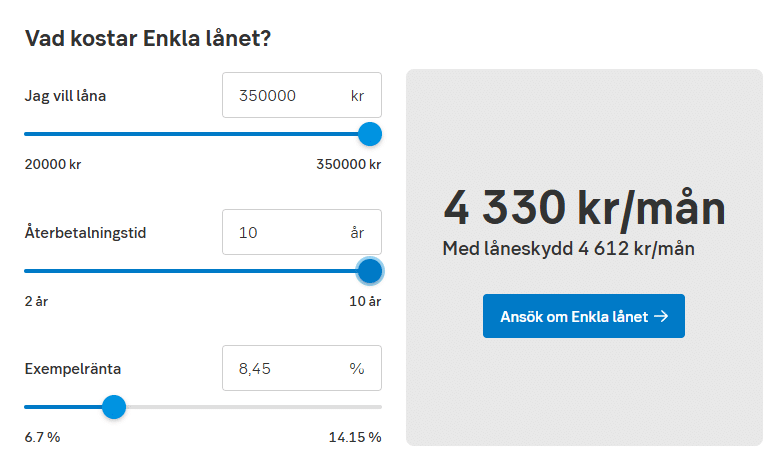This screenshot has width=777, height=452.
Task: Click the Jag vill låna slider handle
Action: point(370,134)
